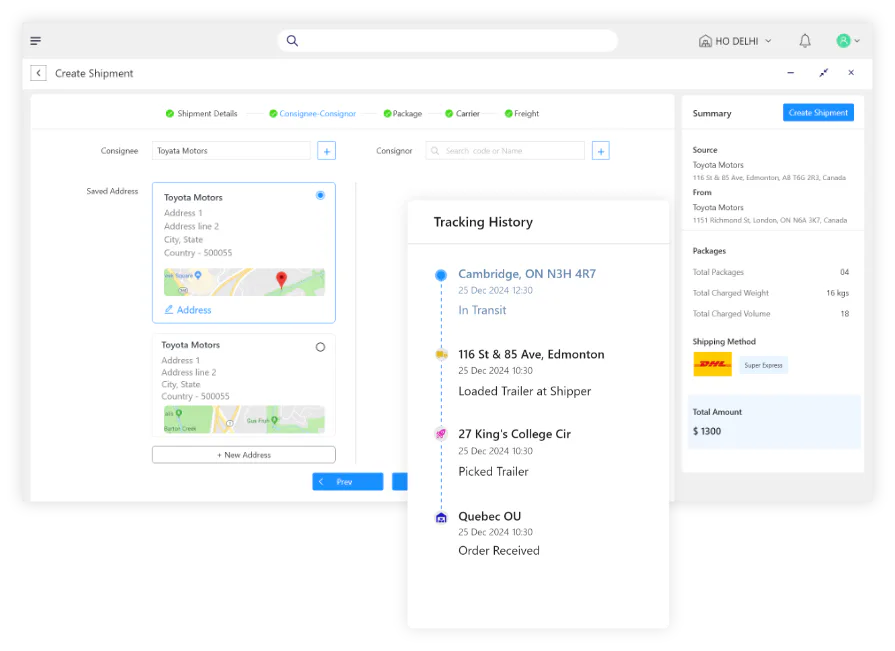Expand the HO DELHI location dropdown
Screen dimensions: 895x651
point(768,41)
